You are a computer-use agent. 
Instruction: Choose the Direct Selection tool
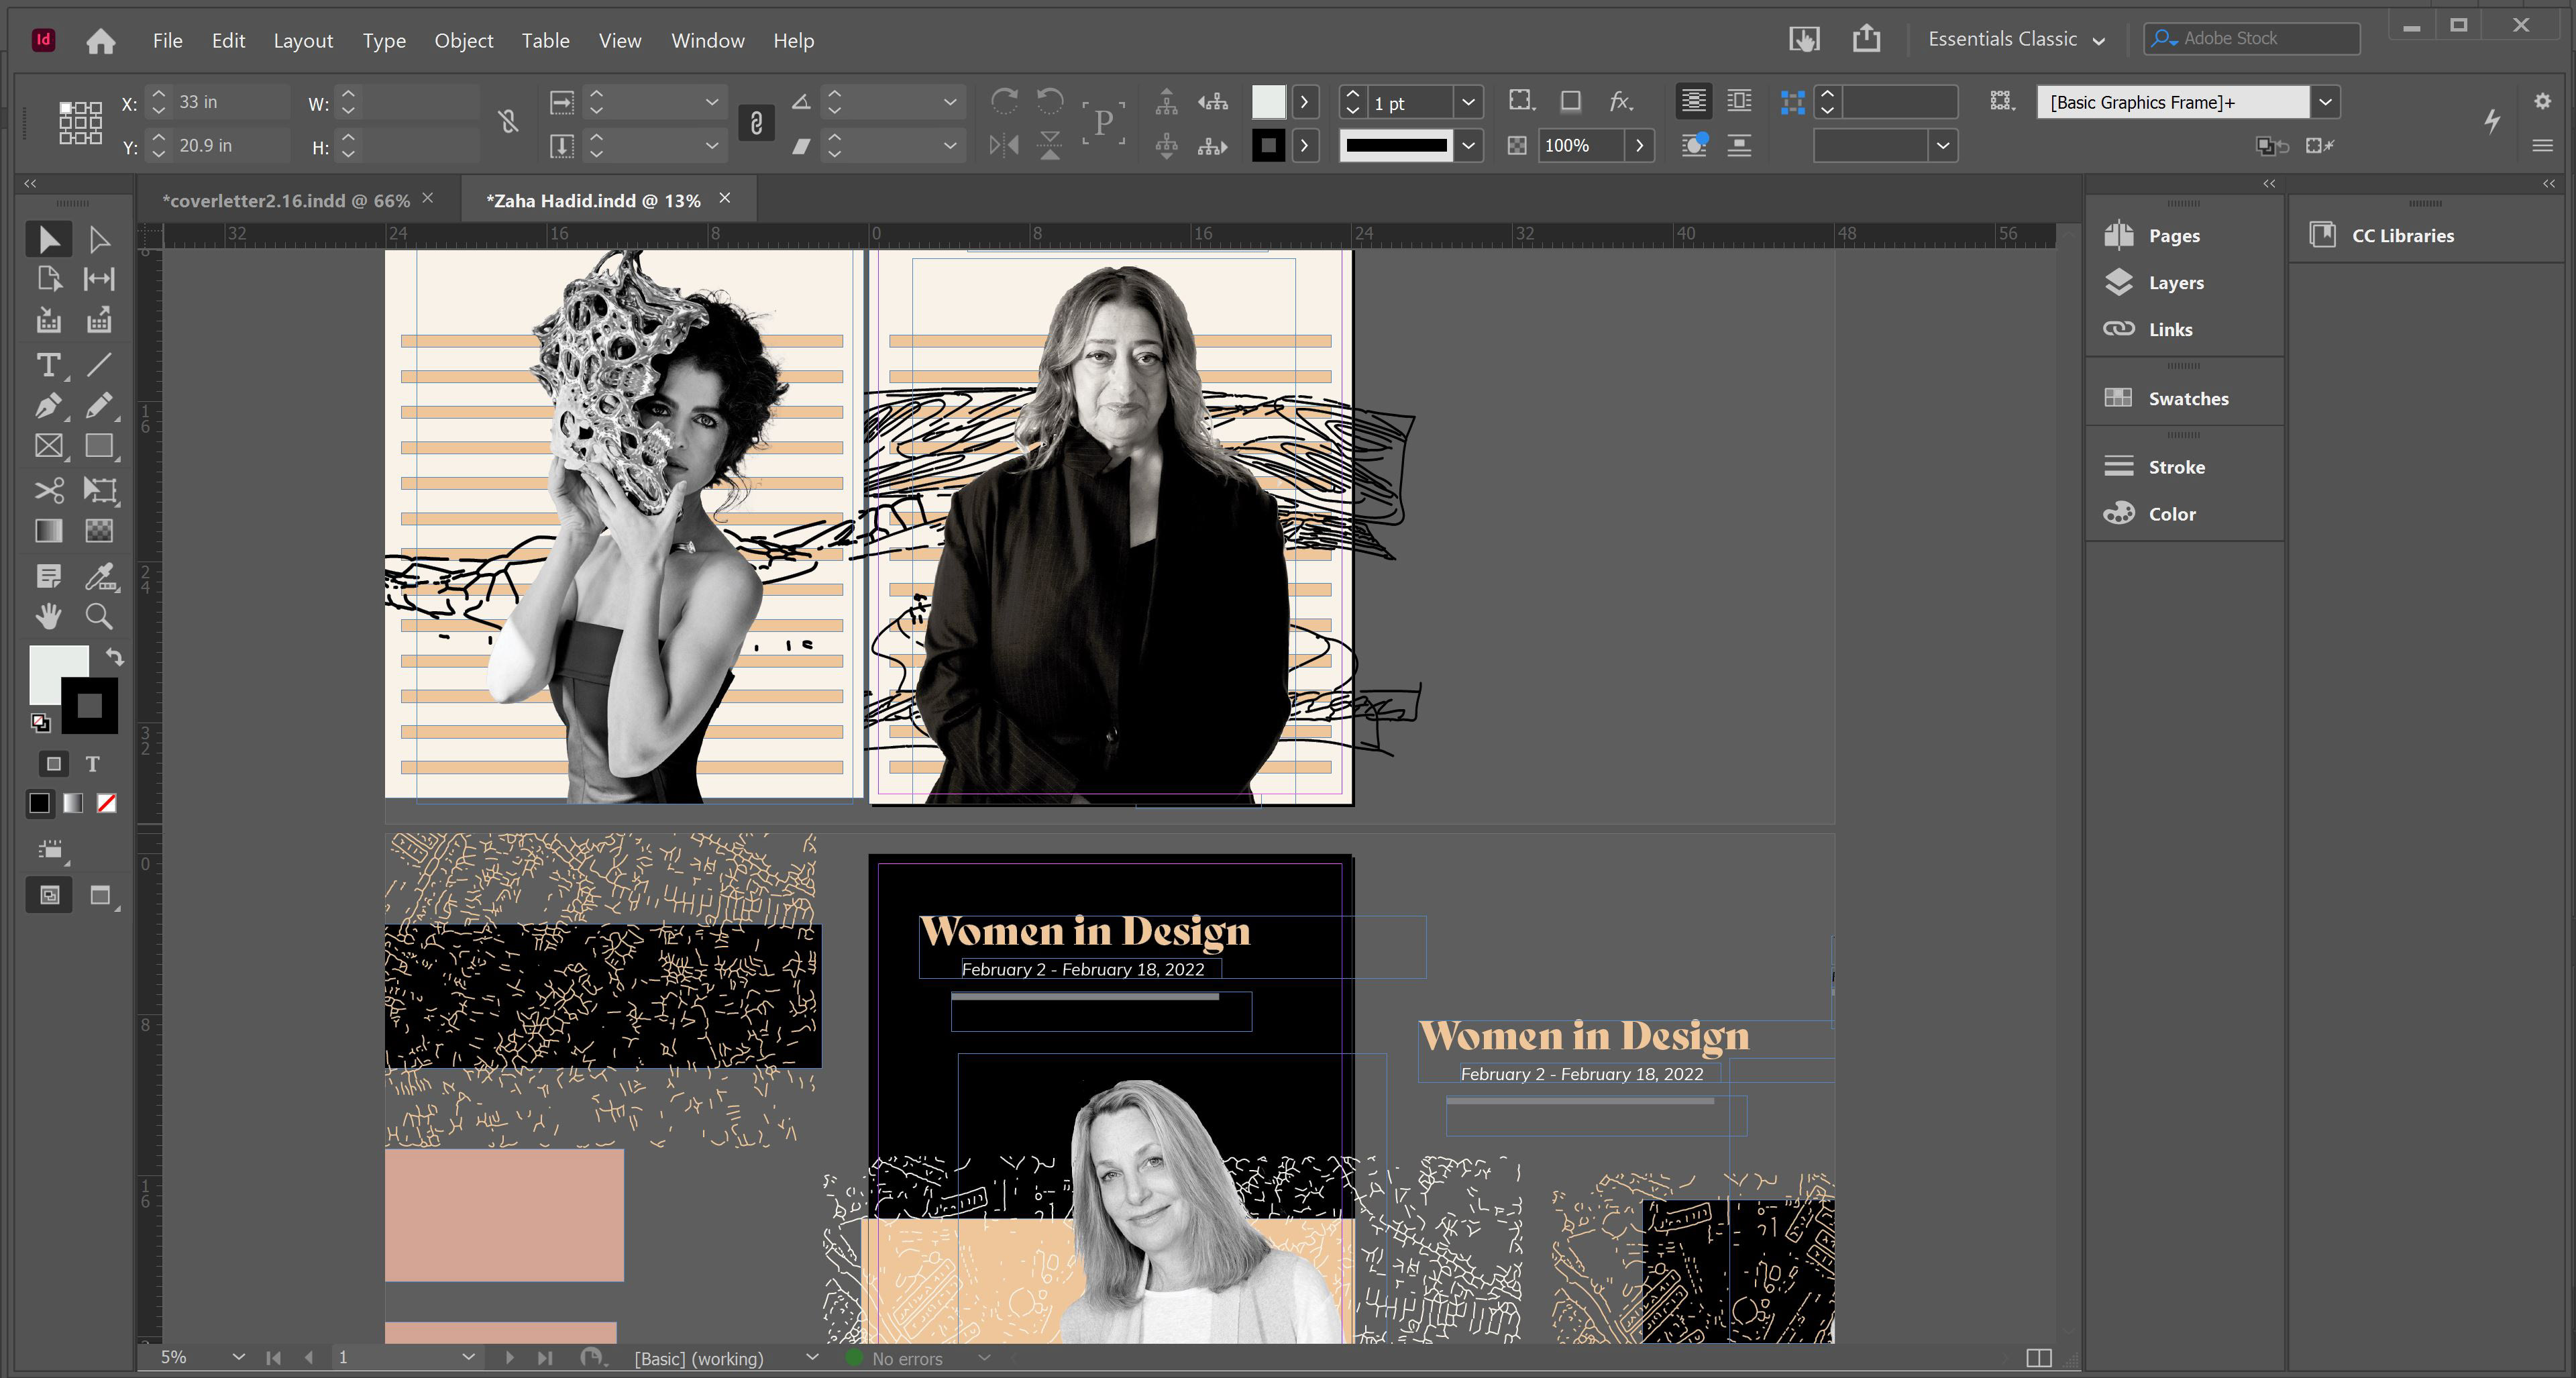[99, 240]
